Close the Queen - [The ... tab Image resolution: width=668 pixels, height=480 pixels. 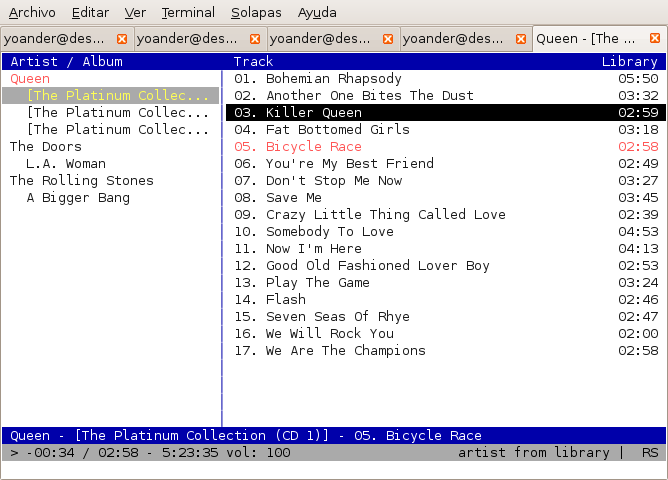click(655, 38)
